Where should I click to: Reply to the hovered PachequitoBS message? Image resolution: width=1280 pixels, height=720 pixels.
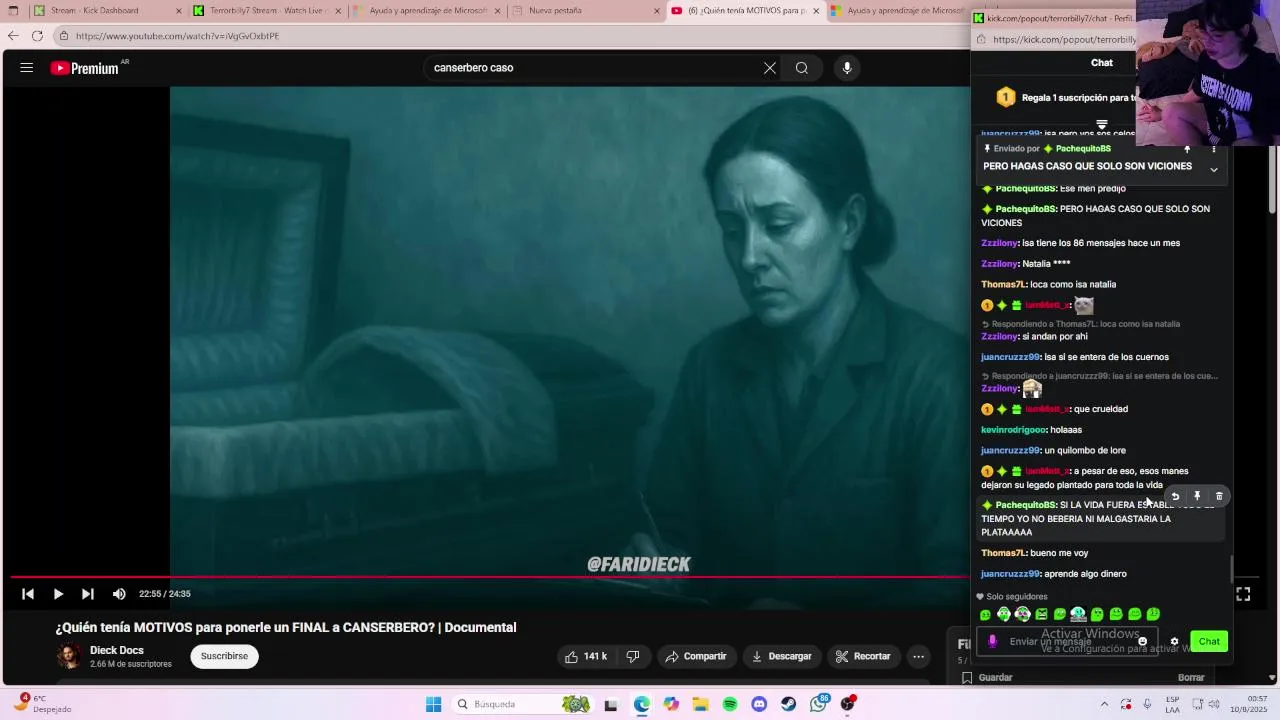[x=1175, y=496]
